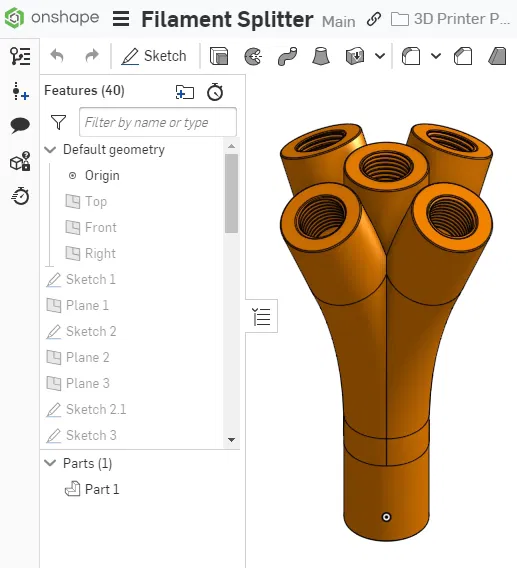Open the 3D Printer folder link
Screen dimensions: 517x568
(x=450, y=19)
